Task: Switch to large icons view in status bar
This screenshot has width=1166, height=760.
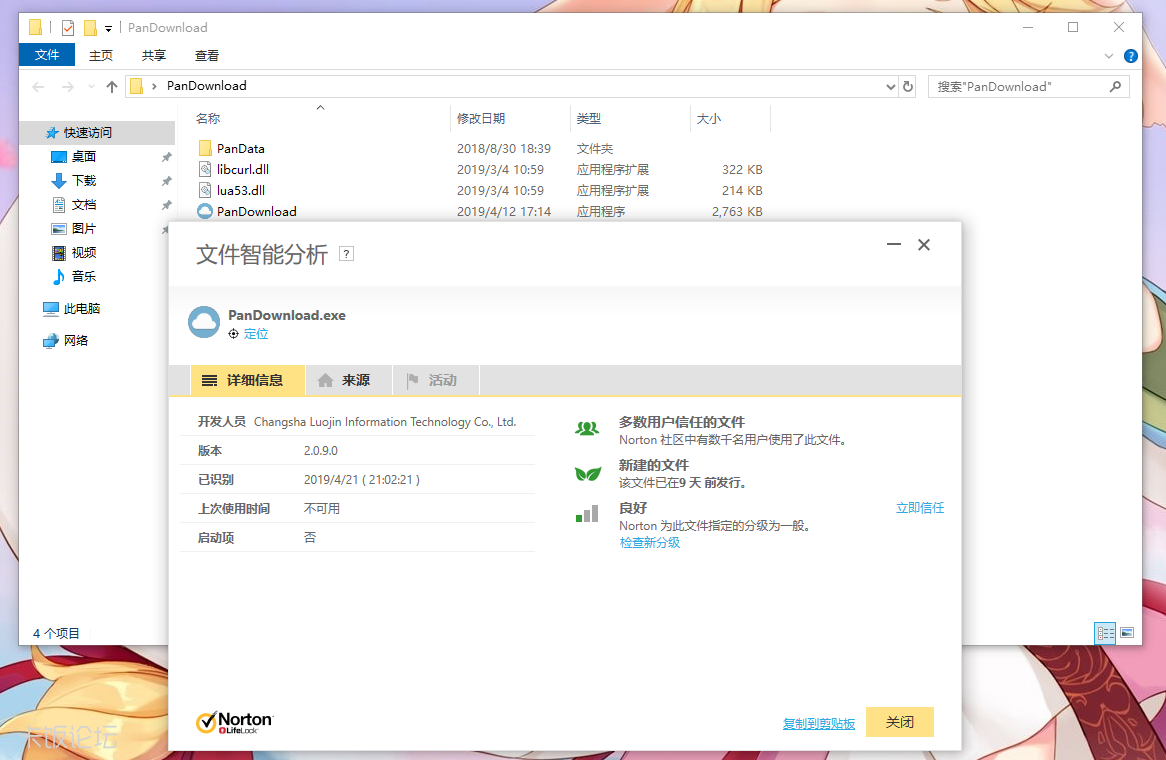Action: tap(1127, 633)
